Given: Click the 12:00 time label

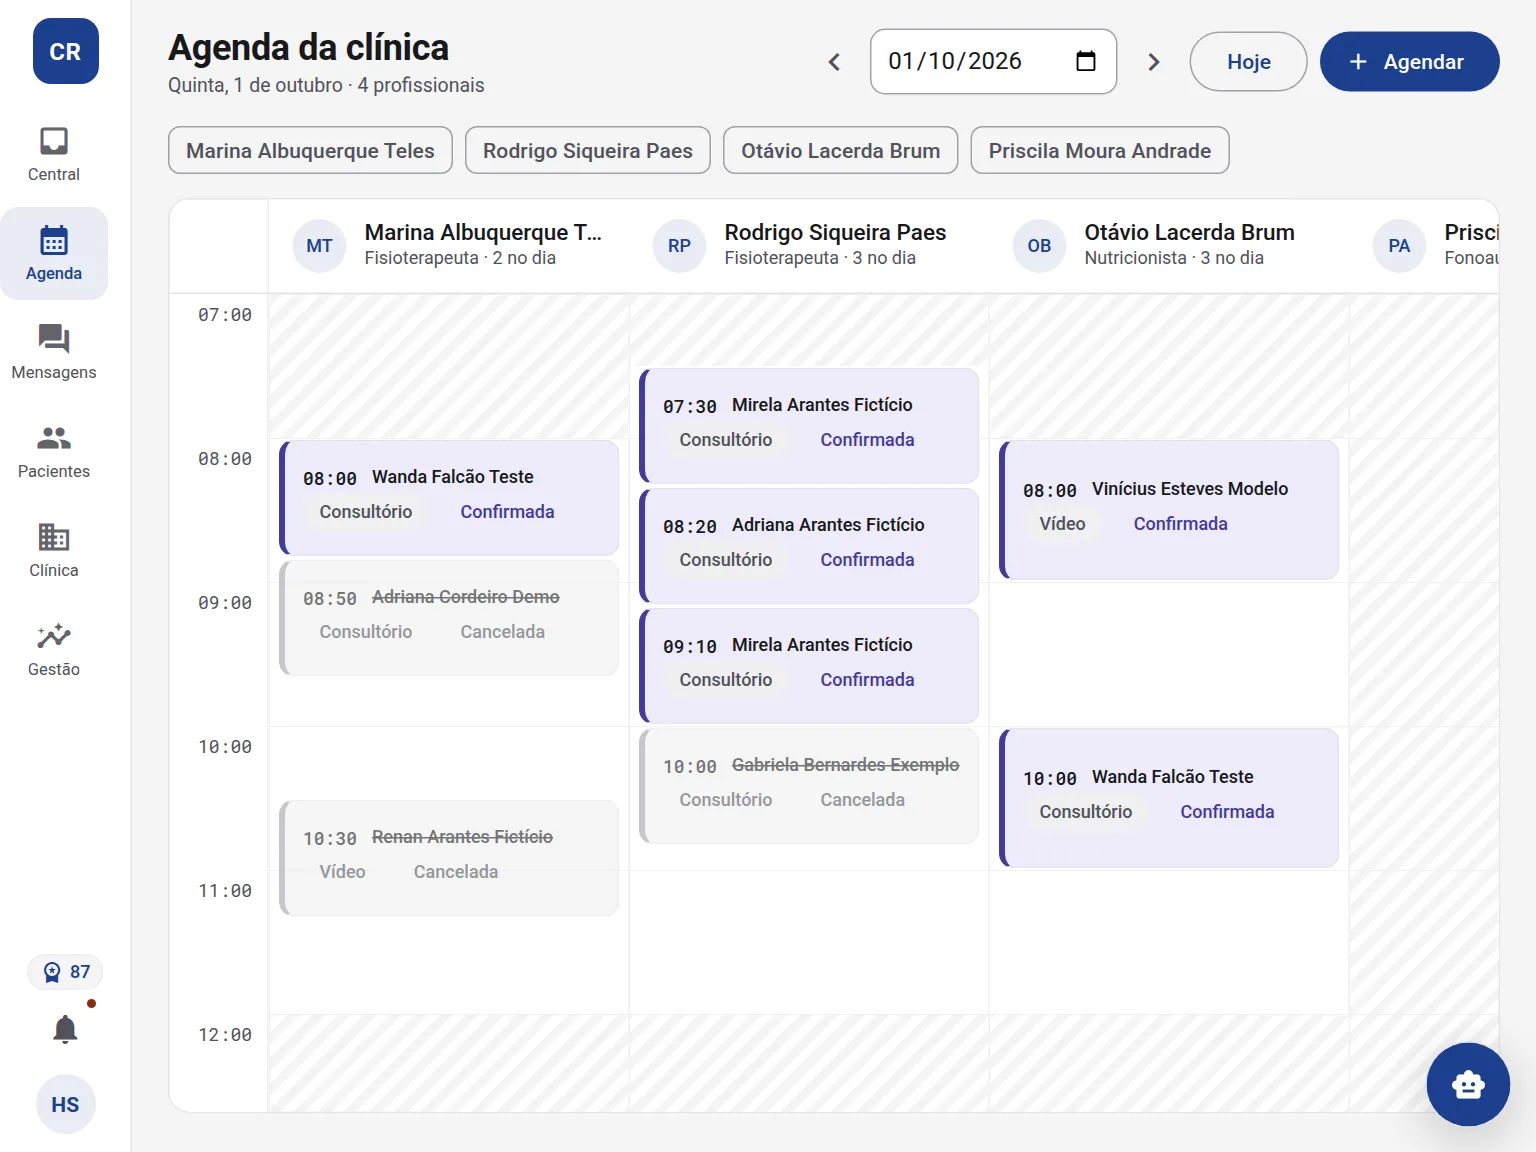Looking at the screenshot, I should click(225, 1035).
